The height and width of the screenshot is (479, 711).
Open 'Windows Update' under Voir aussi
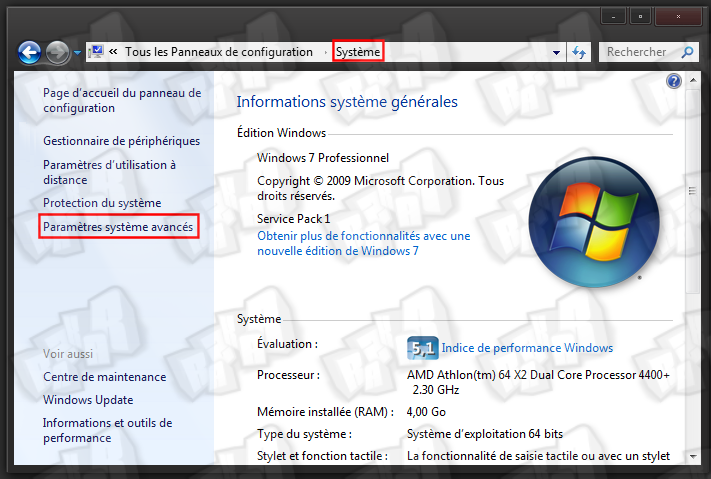[88, 400]
